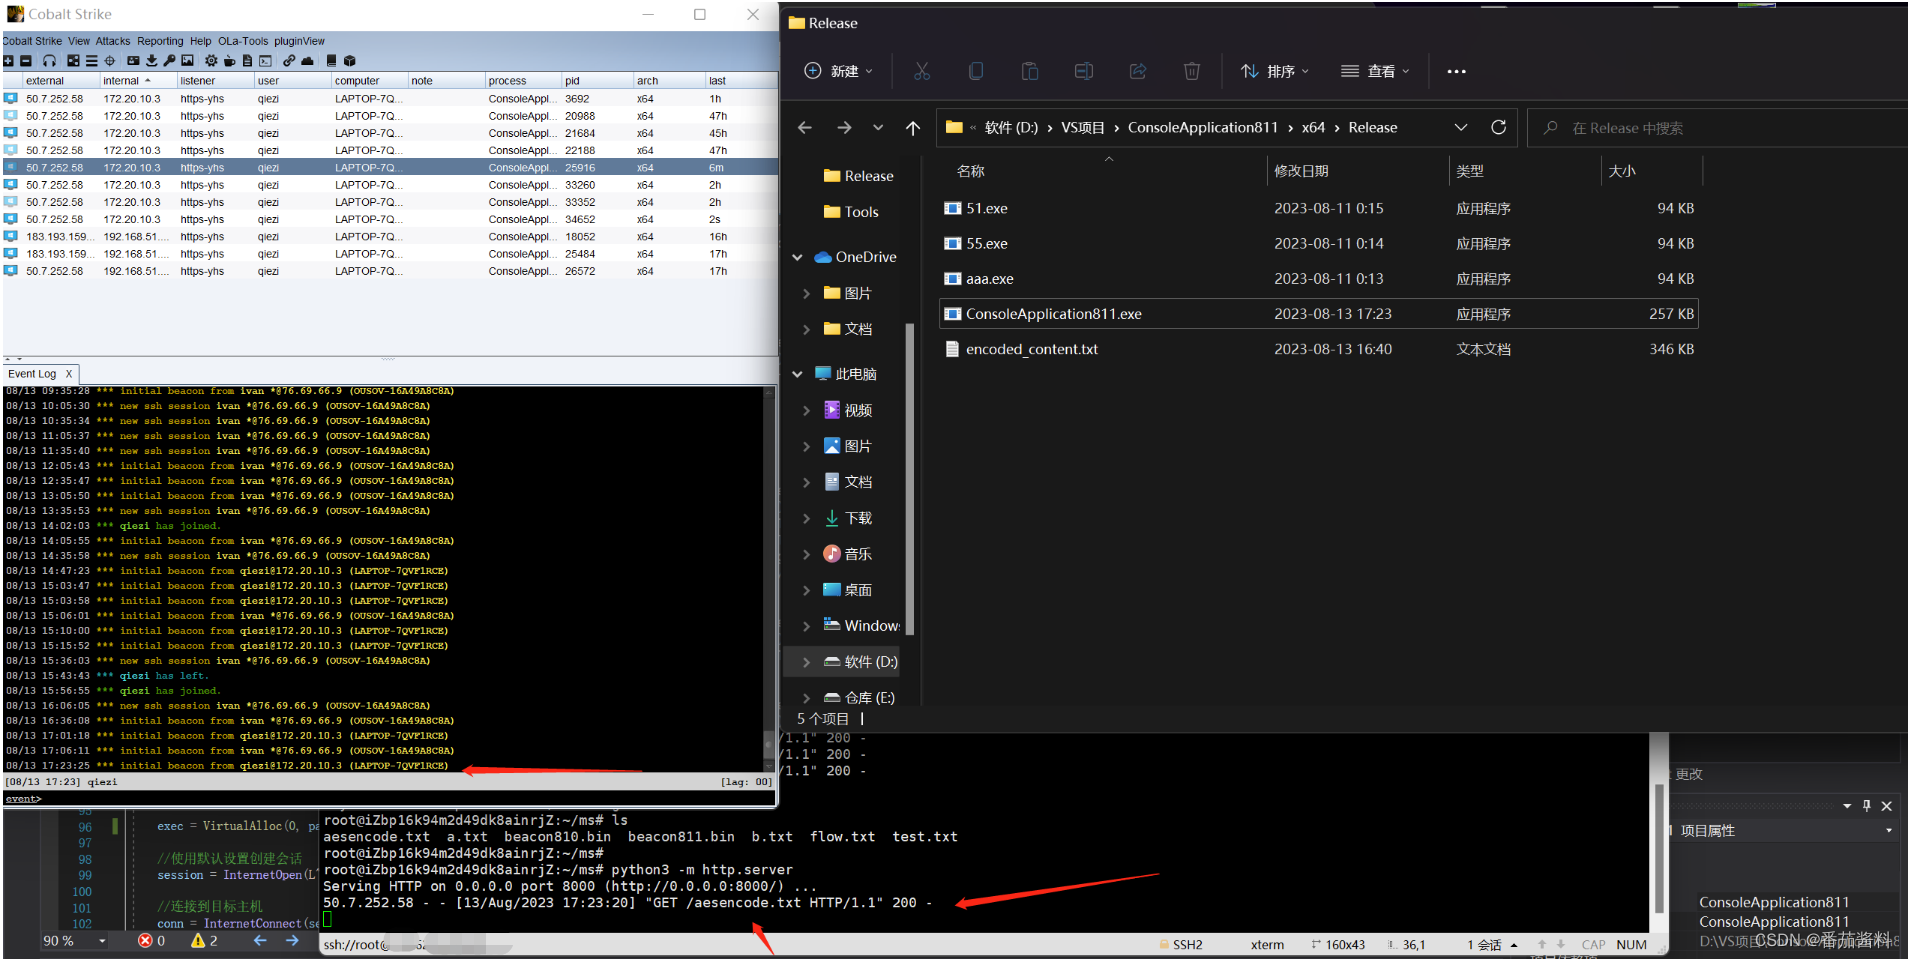
Task: Click the blue navigate-backward arrow in Visual Studio
Action: pos(260,941)
